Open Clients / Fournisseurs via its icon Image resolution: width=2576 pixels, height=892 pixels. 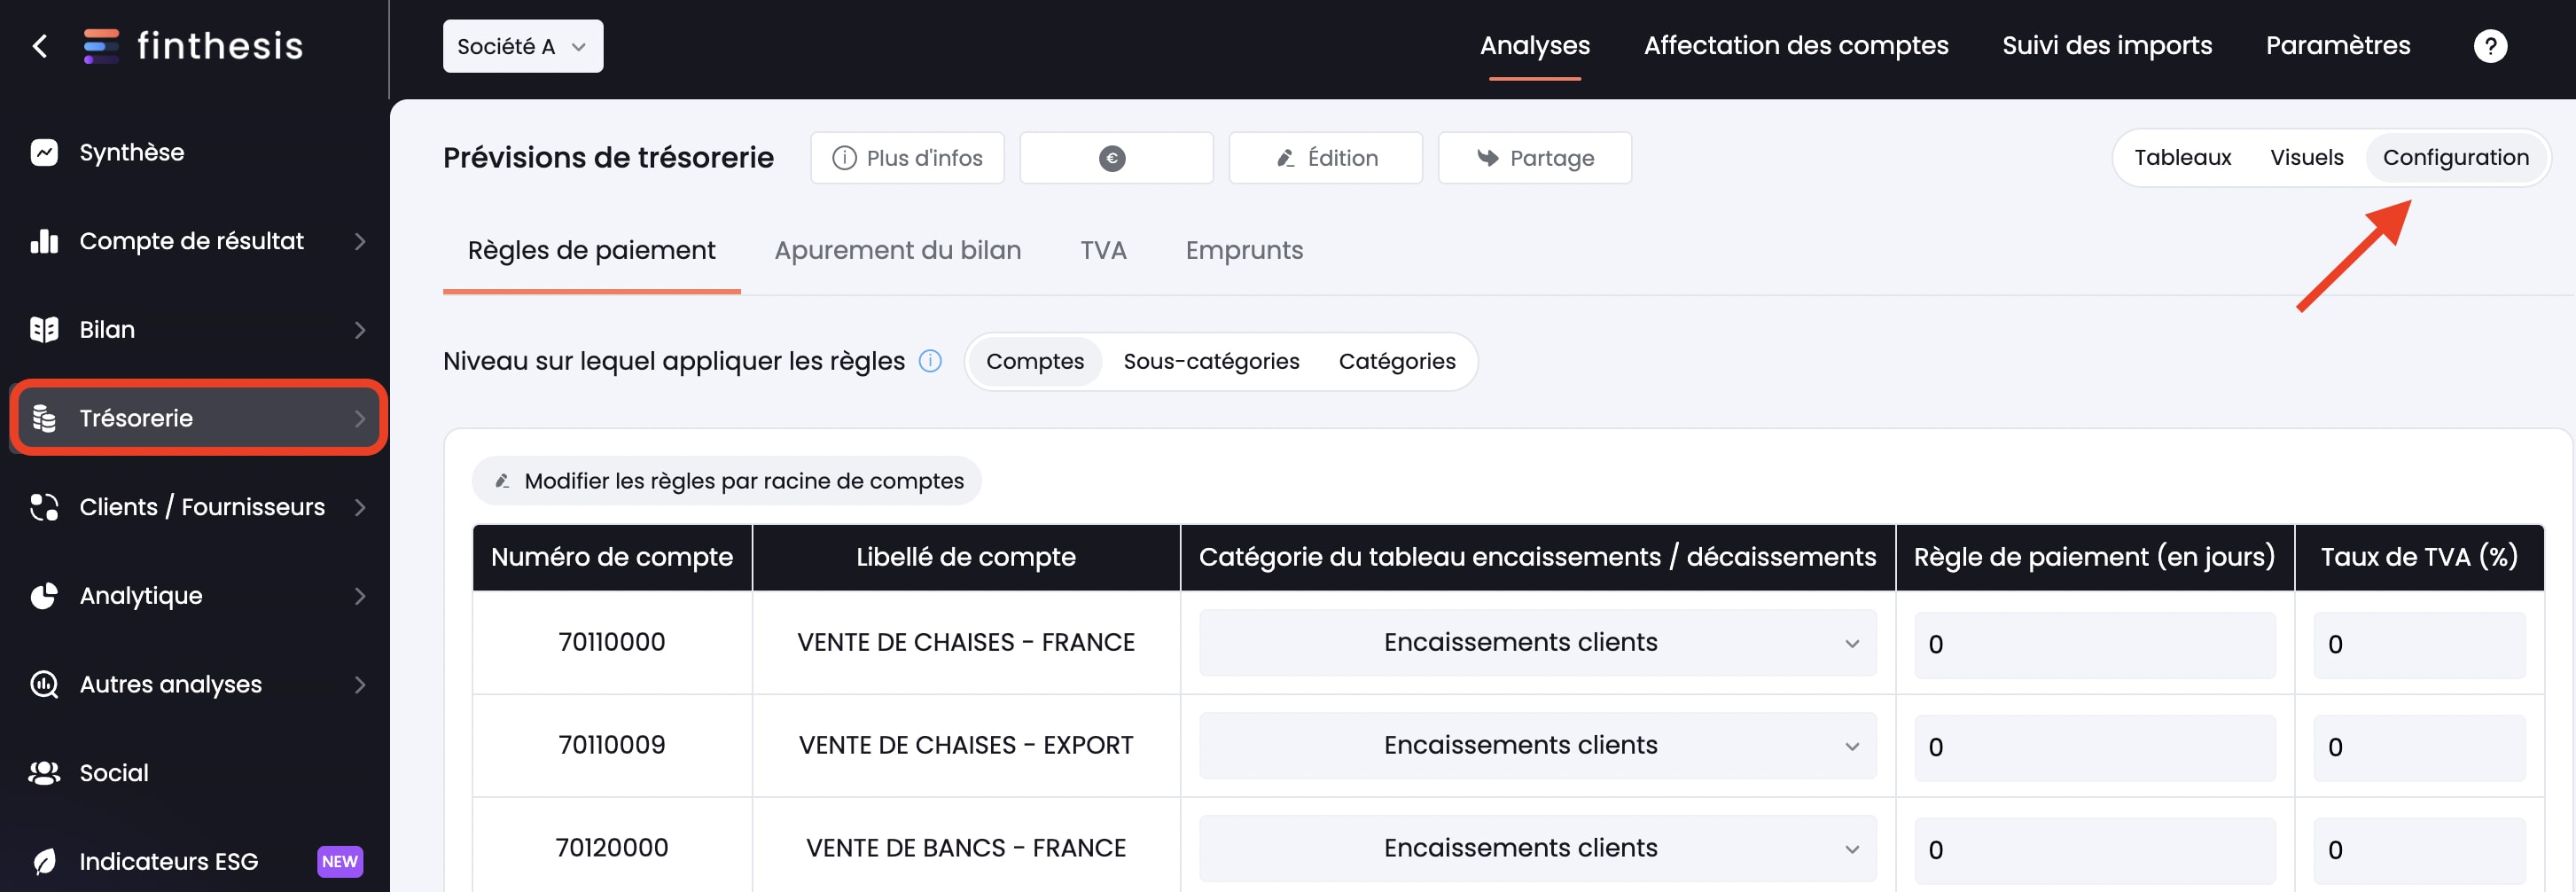click(44, 507)
